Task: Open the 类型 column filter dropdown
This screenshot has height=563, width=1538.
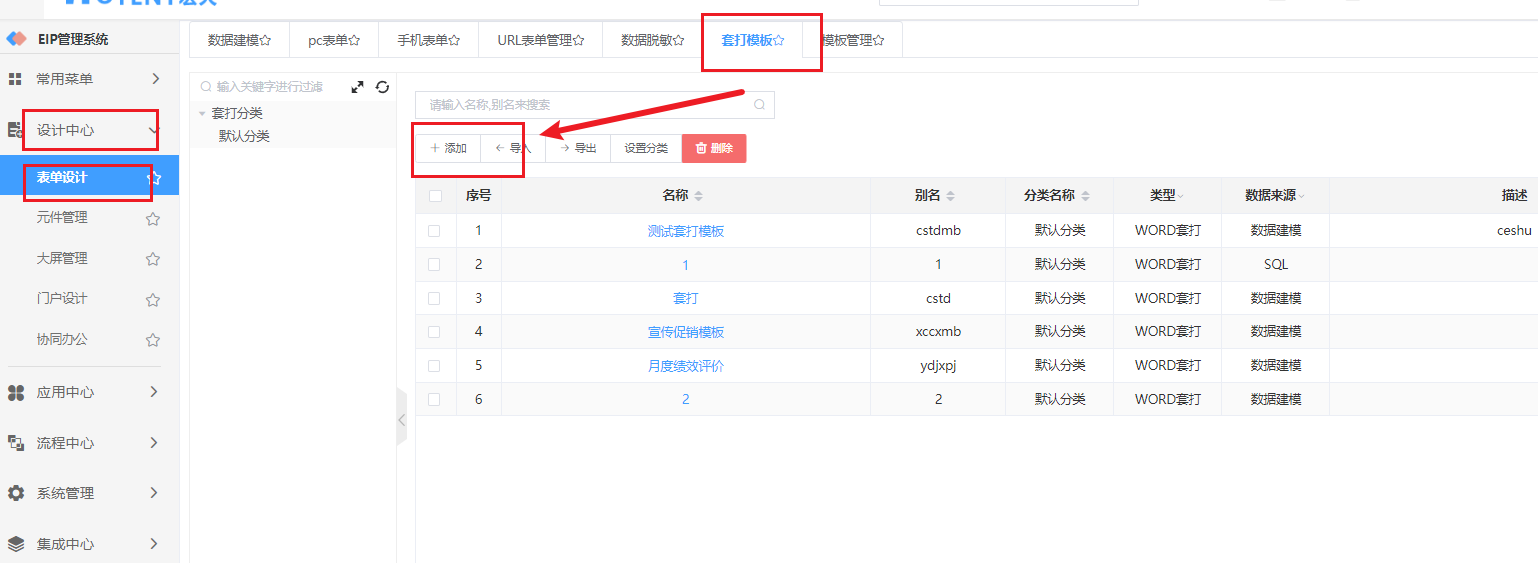Action: point(1180,196)
